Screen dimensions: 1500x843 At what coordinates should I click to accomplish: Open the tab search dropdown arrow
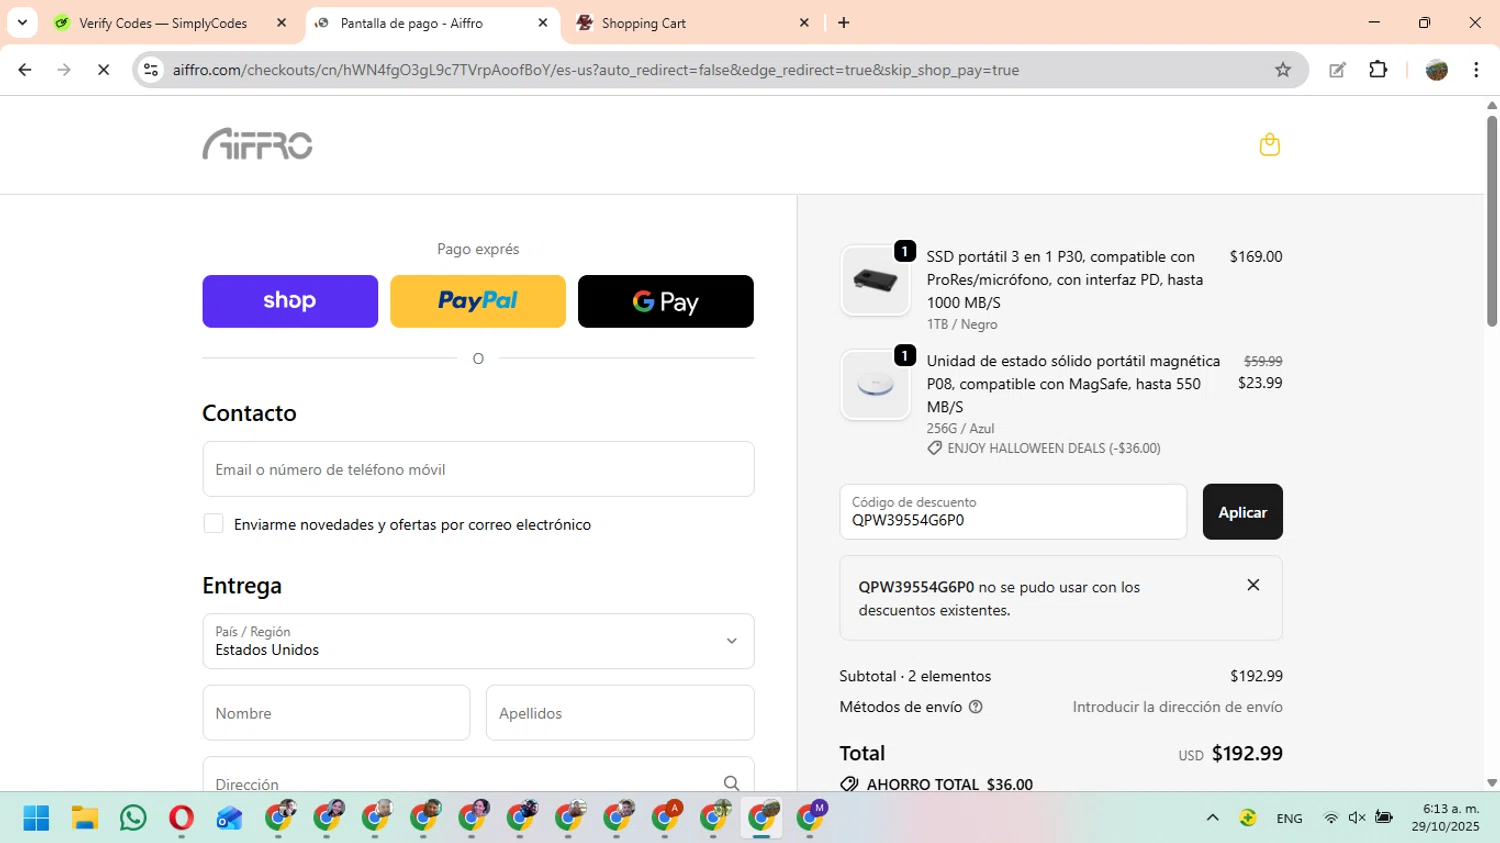(22, 23)
